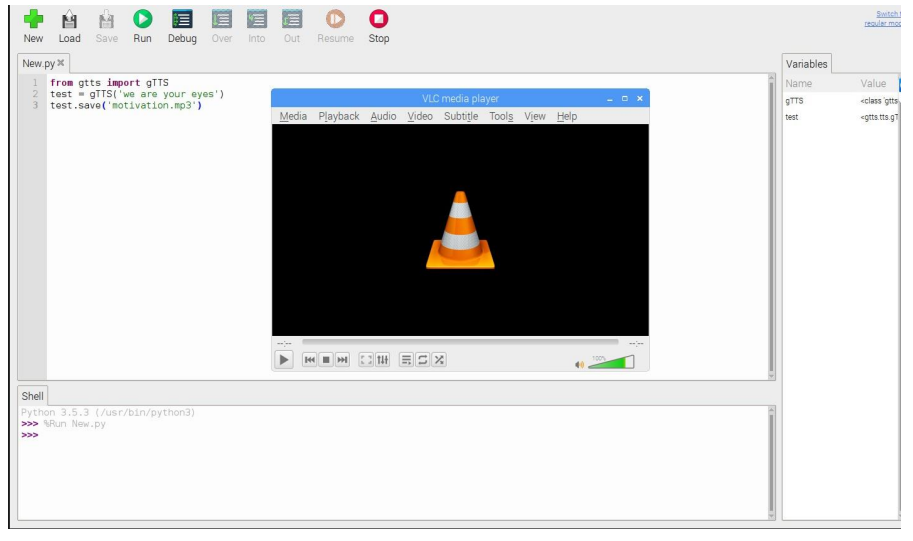Select the gTTS variable row
This screenshot has height=541, width=913.
pyautogui.click(x=841, y=101)
